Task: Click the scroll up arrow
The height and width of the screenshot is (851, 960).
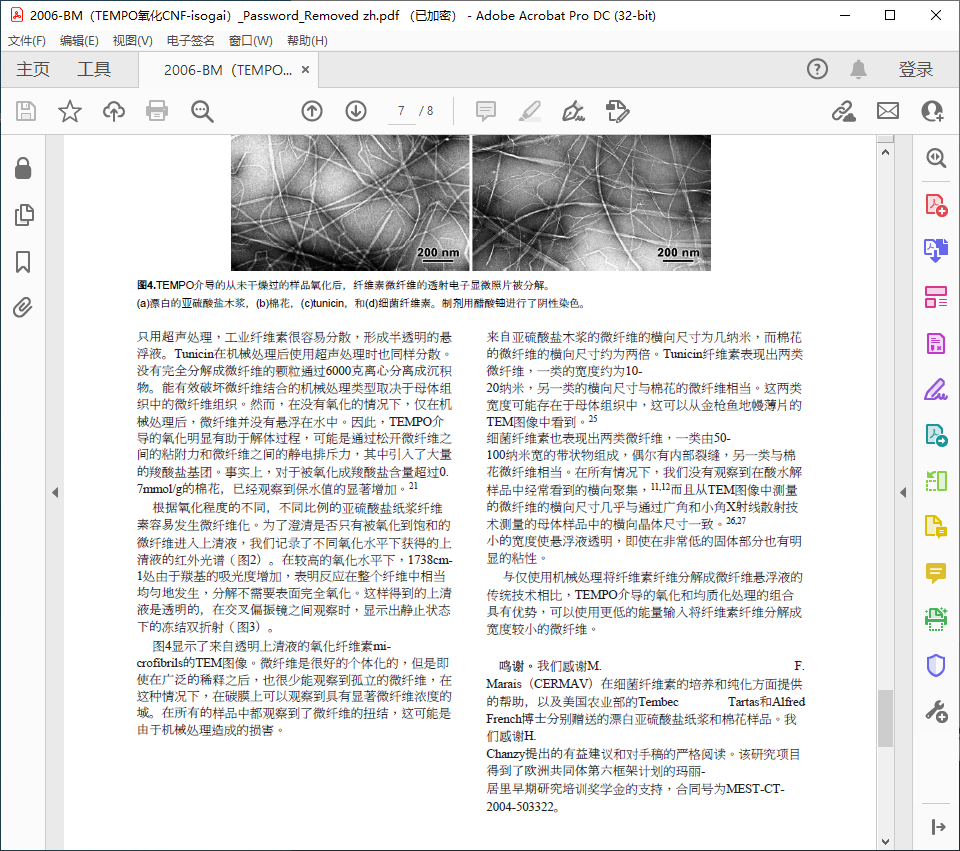Action: click(x=885, y=152)
